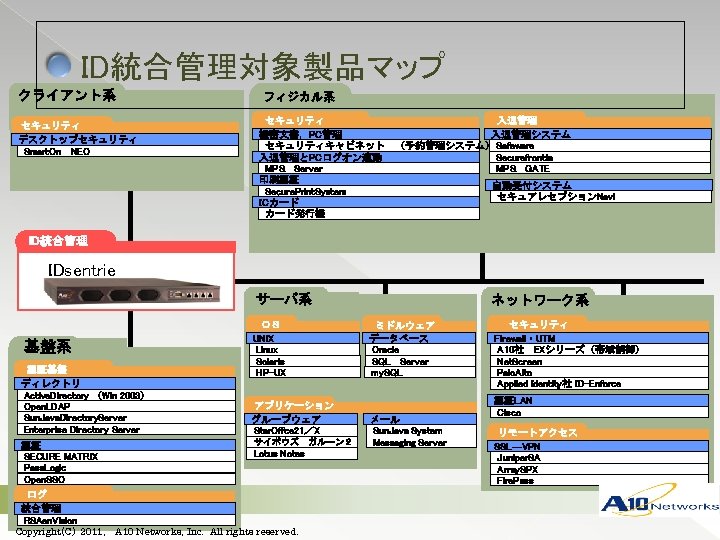Click the FirePass entry
720x540 pixels.
600,480
